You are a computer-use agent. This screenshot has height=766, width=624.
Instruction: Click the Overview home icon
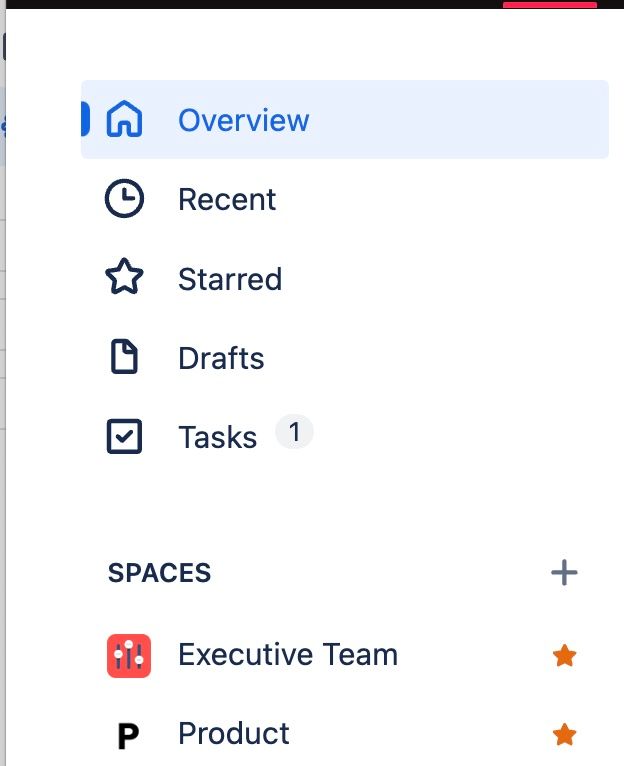pyautogui.click(x=124, y=119)
